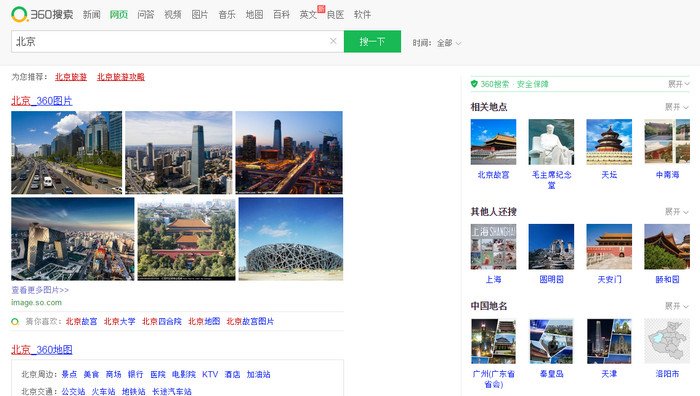Expand the 相关地点 section
Screen dimensions: 700x396
tap(677, 107)
